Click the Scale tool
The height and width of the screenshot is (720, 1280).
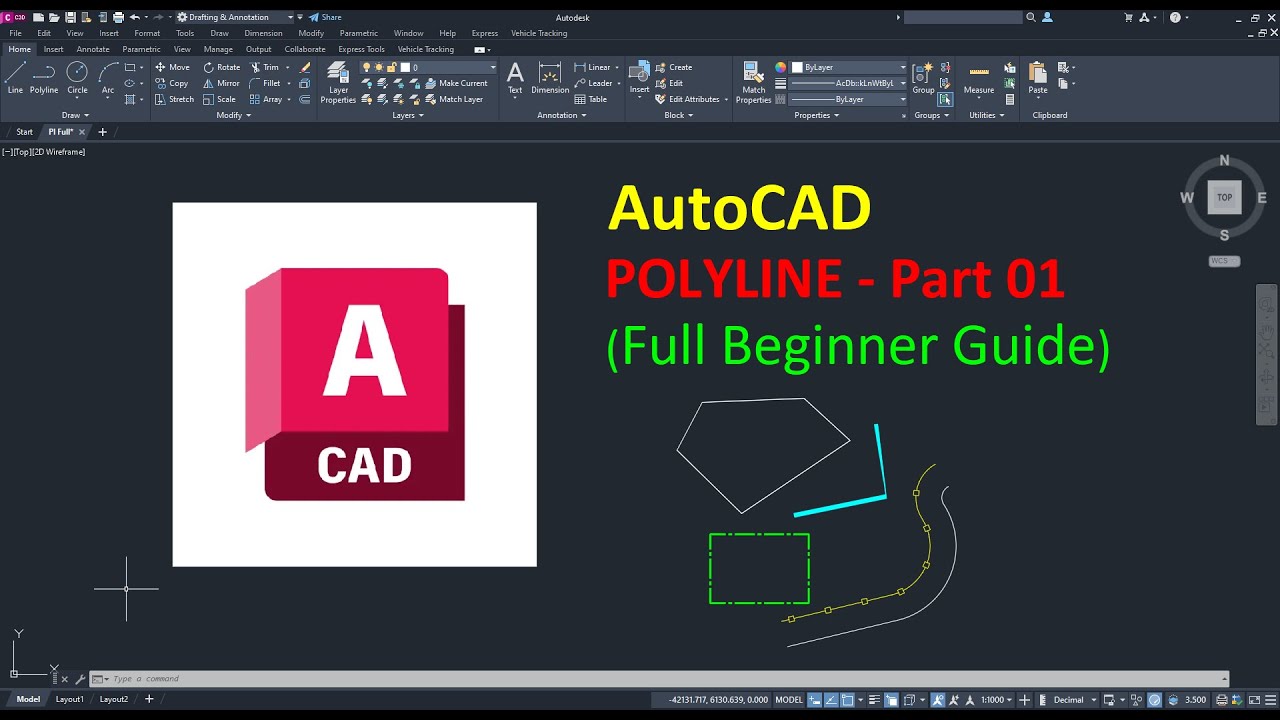(x=219, y=99)
